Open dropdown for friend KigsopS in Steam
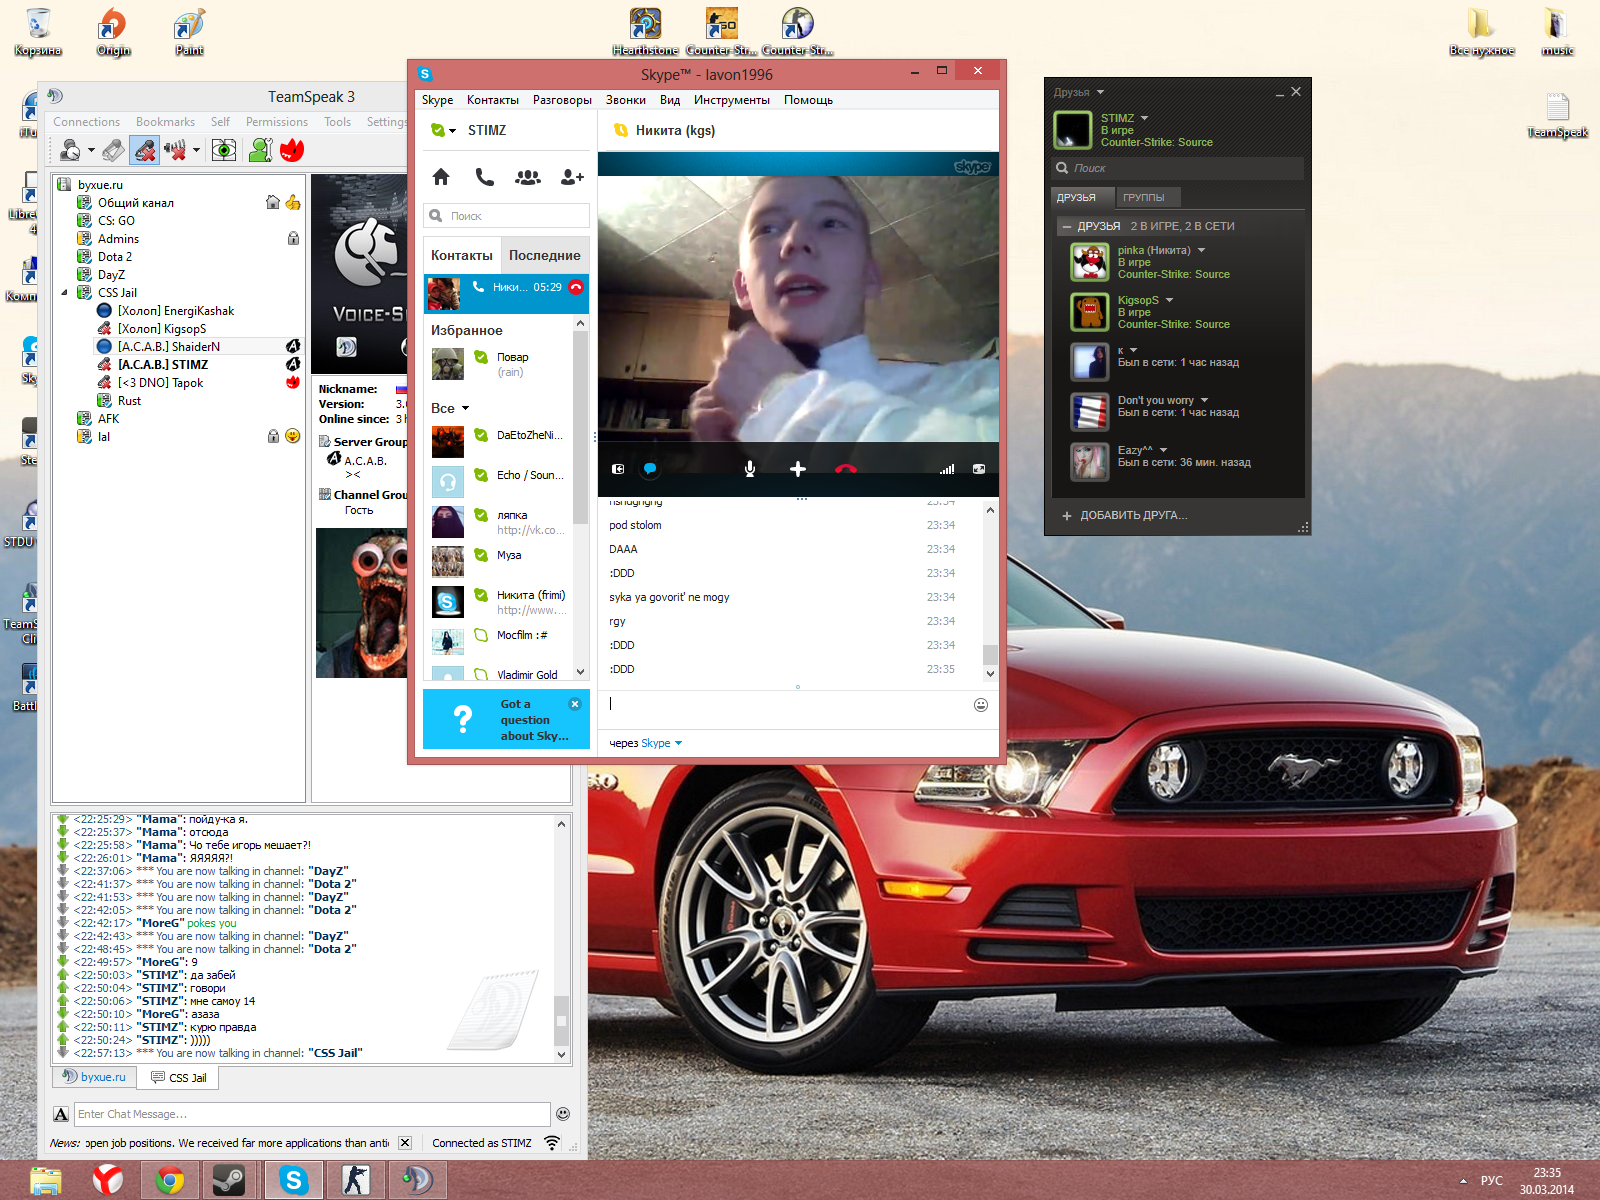 coord(1169,300)
